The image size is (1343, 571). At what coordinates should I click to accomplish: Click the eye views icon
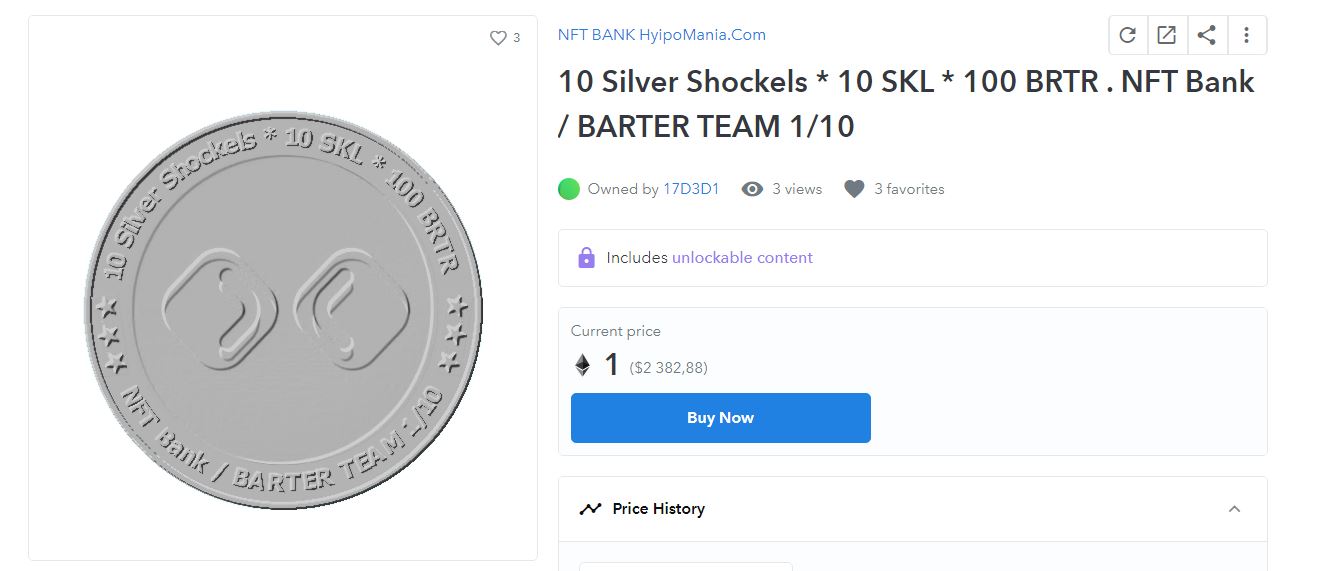[752, 189]
